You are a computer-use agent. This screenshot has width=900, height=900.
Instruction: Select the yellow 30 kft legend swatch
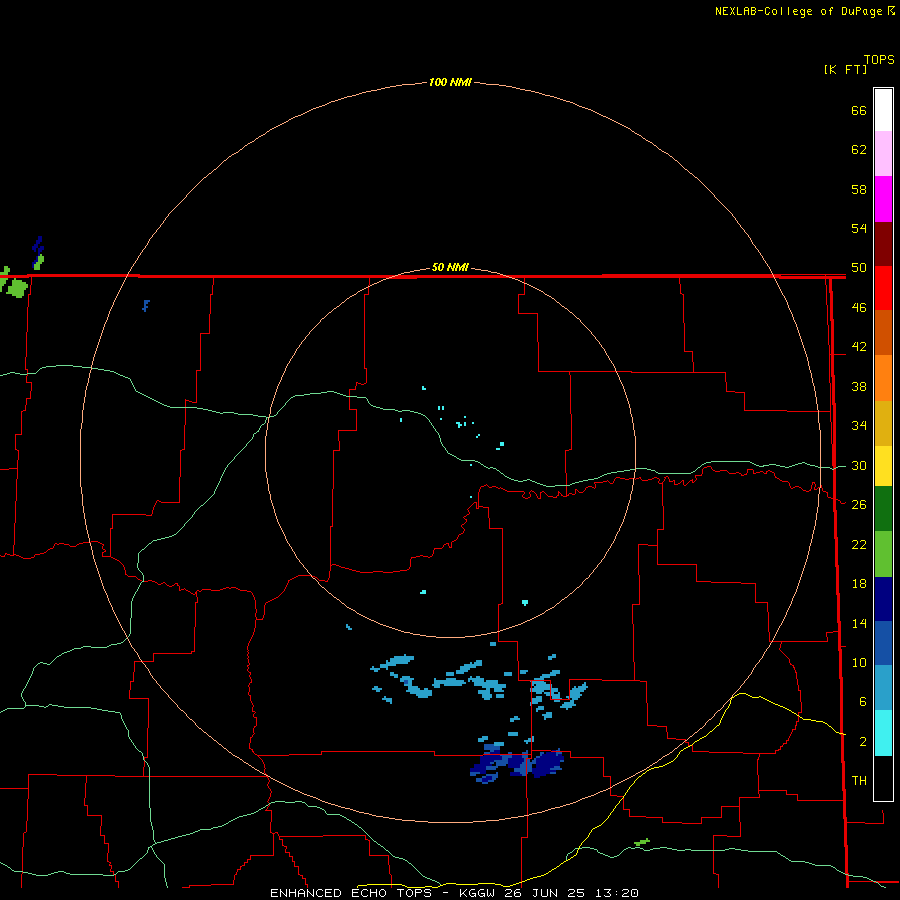tap(883, 466)
